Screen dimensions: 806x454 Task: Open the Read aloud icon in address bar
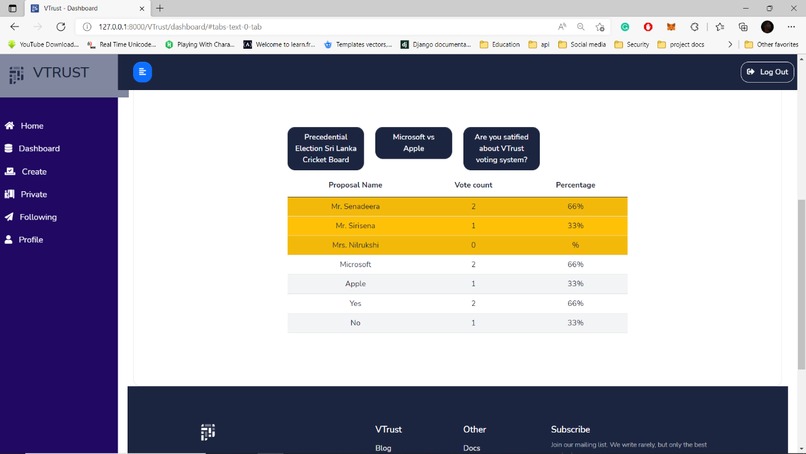click(x=562, y=27)
